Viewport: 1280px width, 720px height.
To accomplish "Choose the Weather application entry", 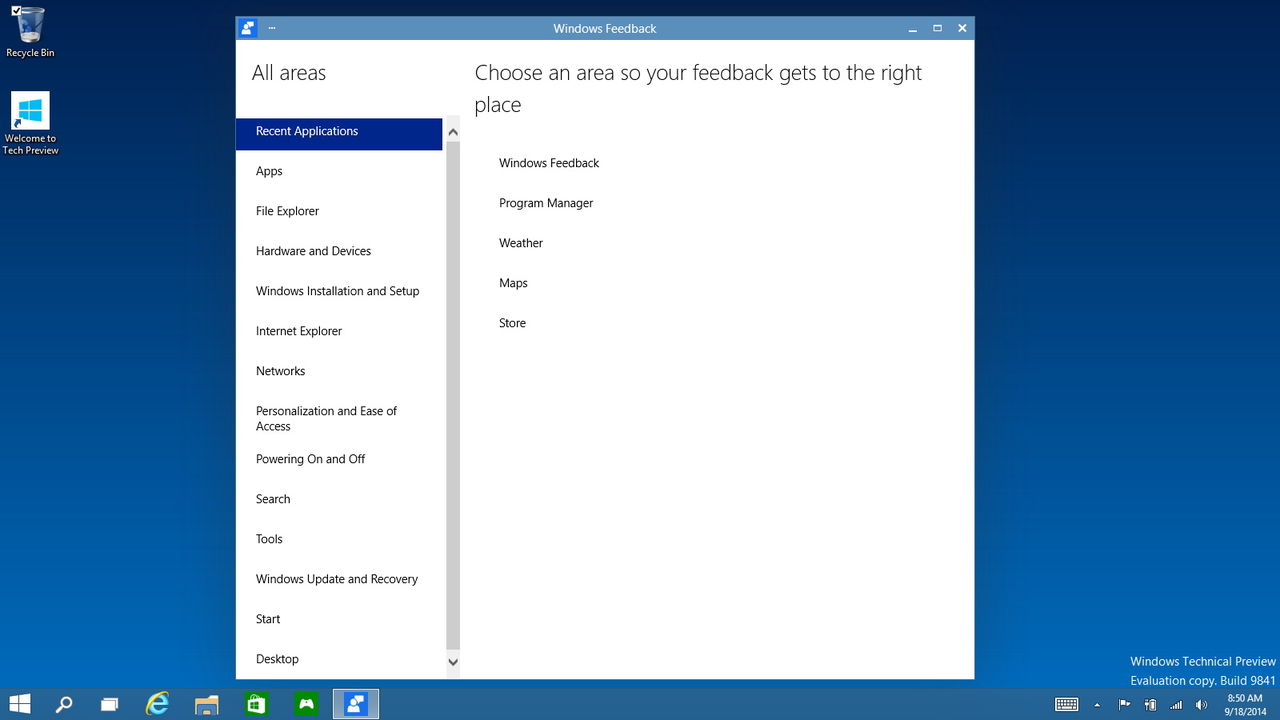I will pyautogui.click(x=521, y=243).
